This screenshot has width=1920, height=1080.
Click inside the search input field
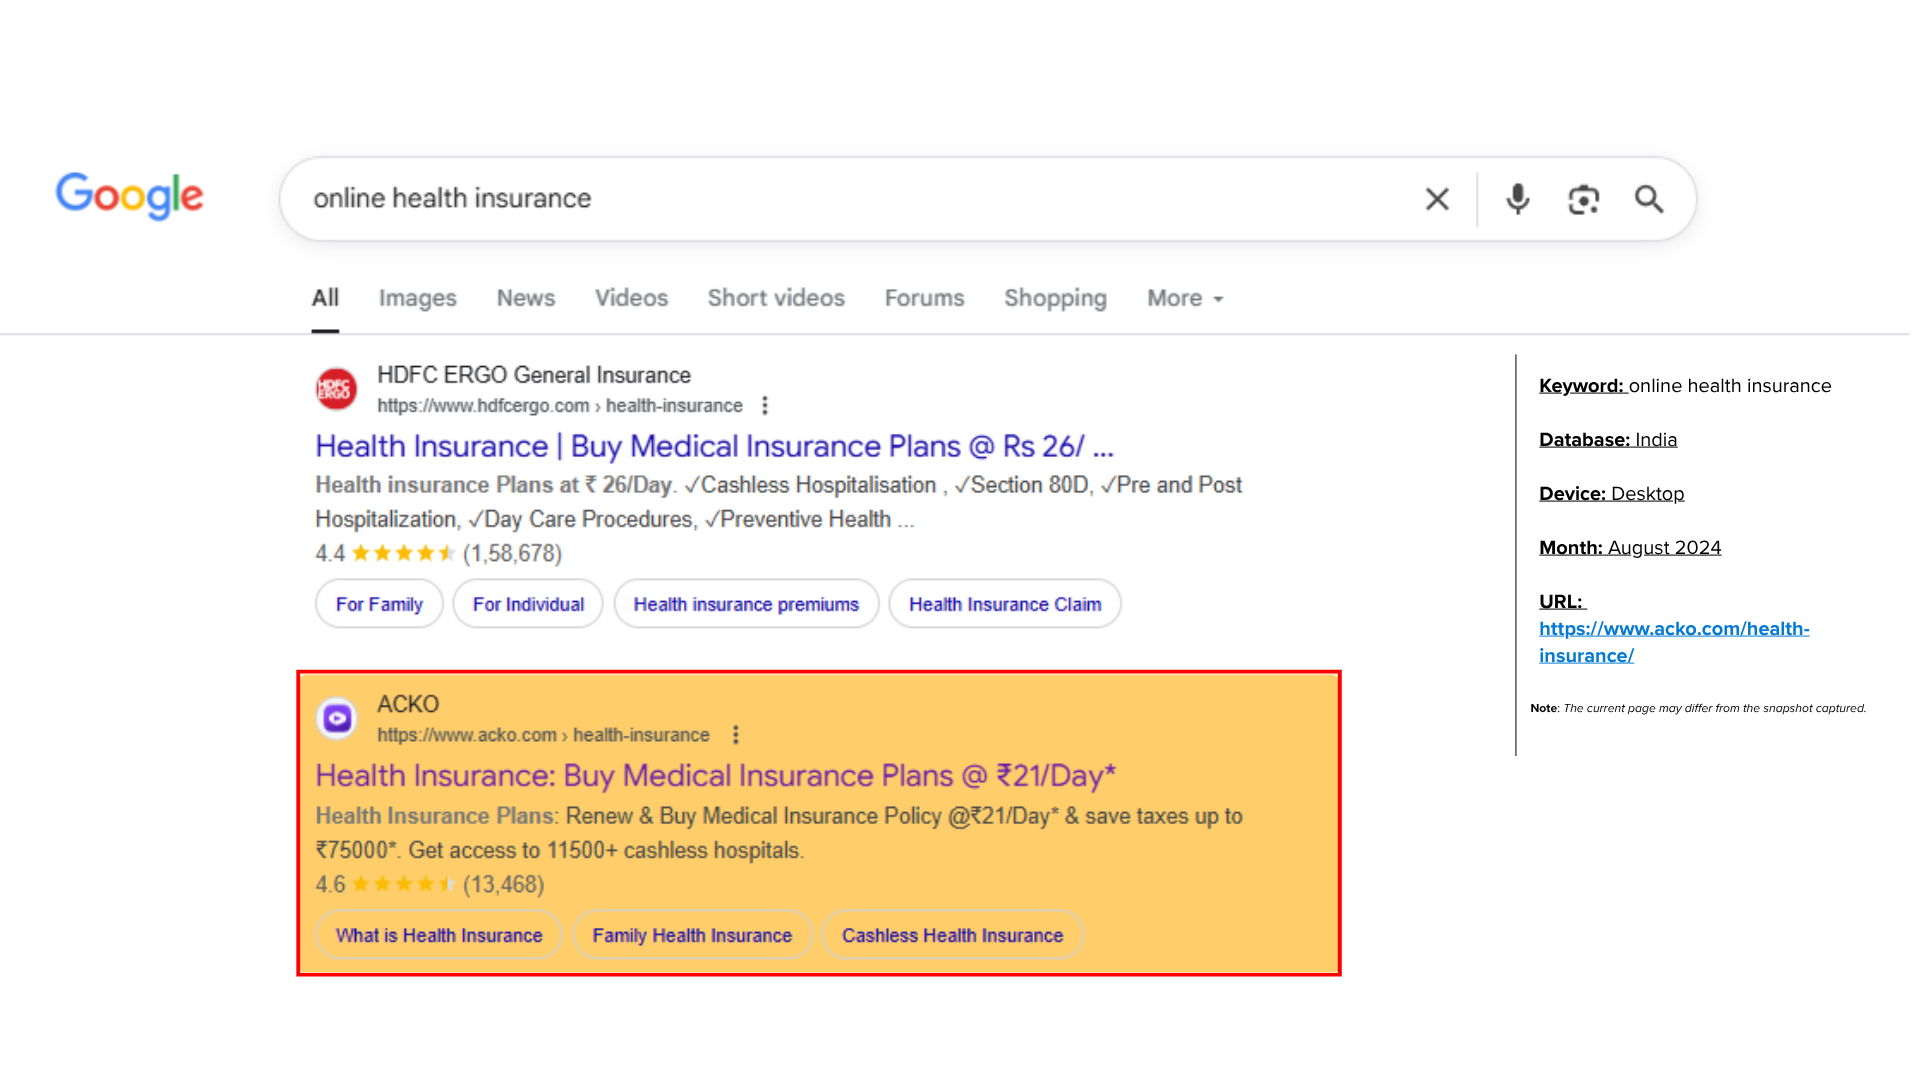click(x=800, y=198)
